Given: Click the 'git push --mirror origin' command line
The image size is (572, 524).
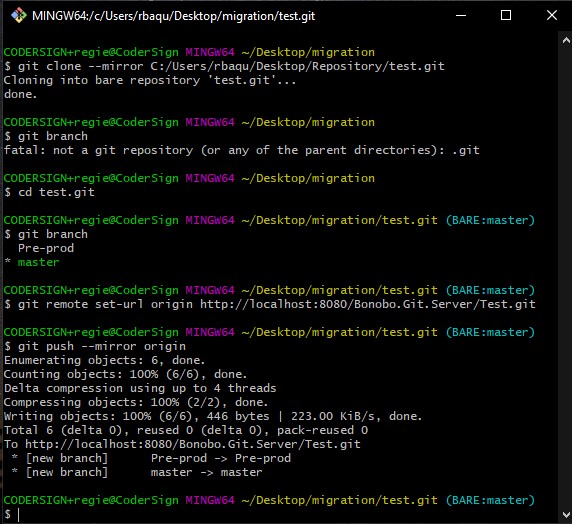Looking at the screenshot, I should [x=95, y=346].
